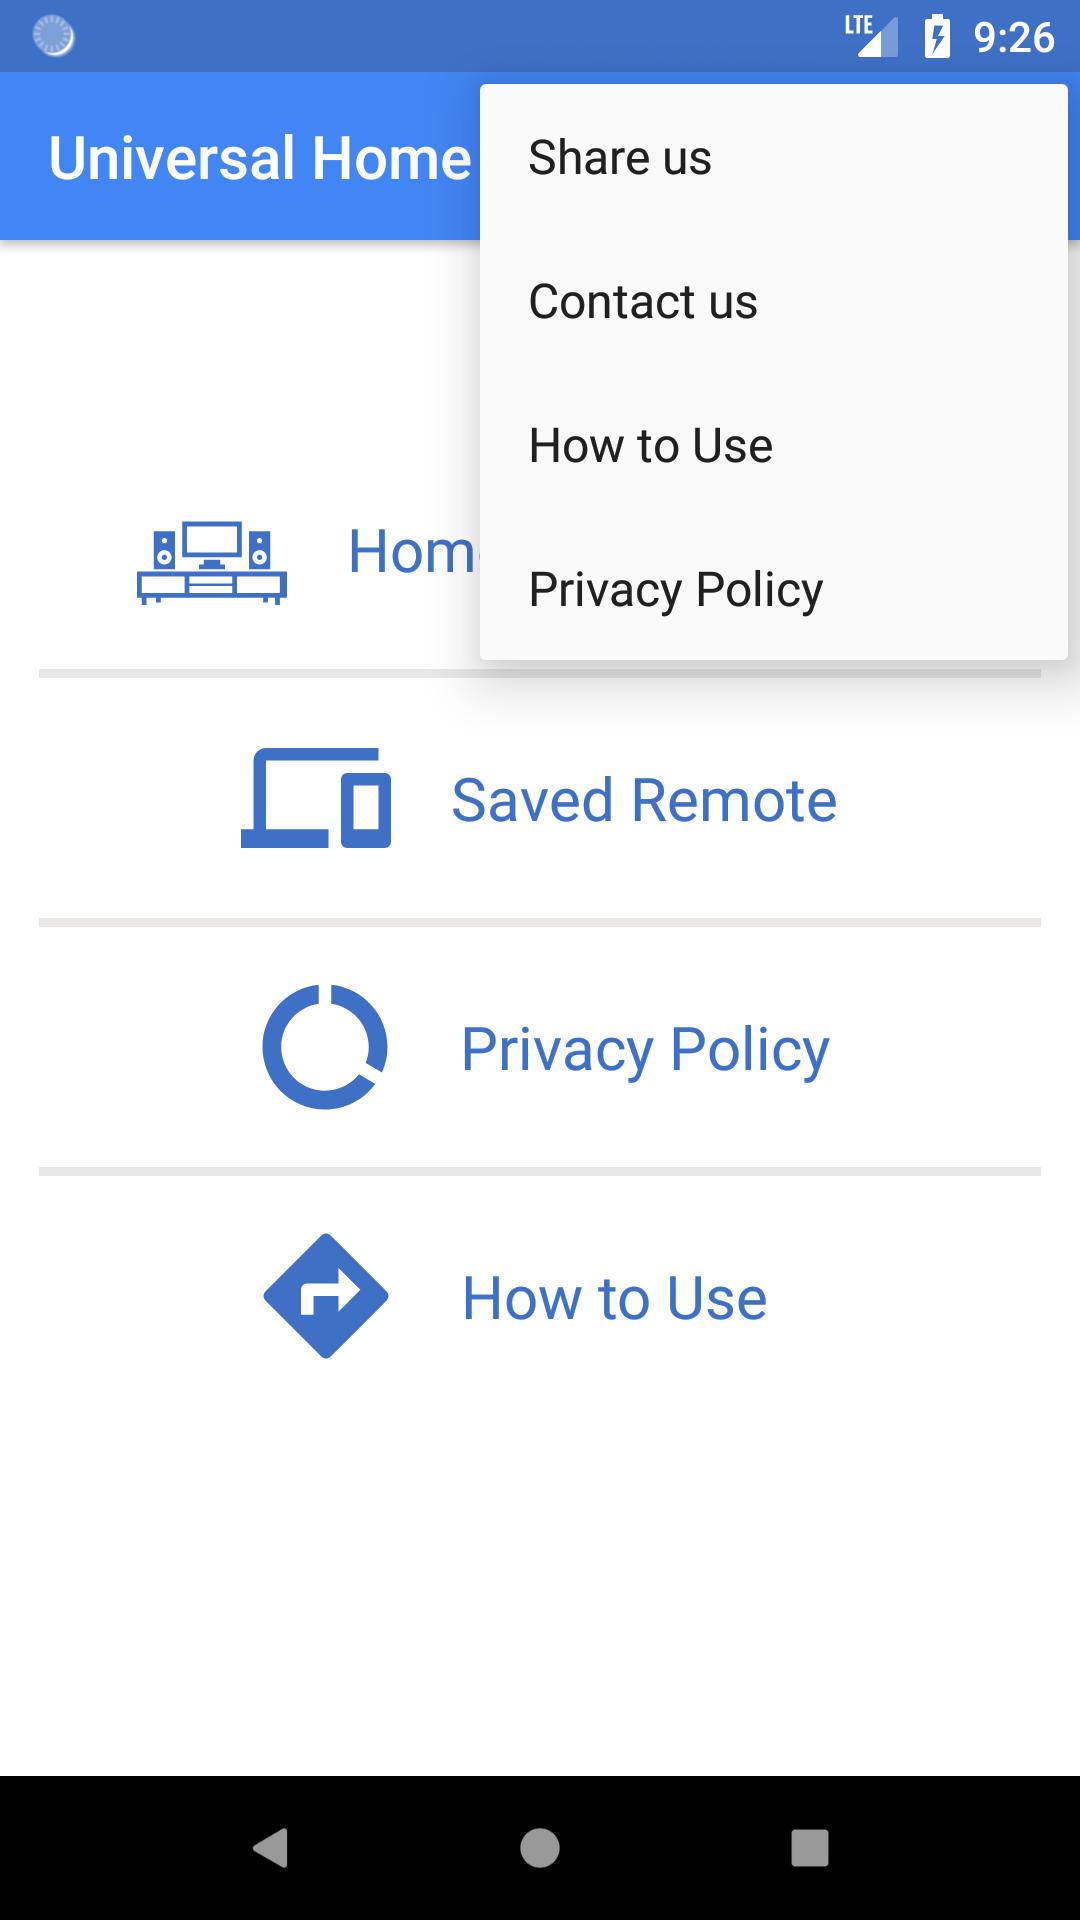Select Share us from the overflow menu
This screenshot has width=1080, height=1920.
[x=620, y=157]
